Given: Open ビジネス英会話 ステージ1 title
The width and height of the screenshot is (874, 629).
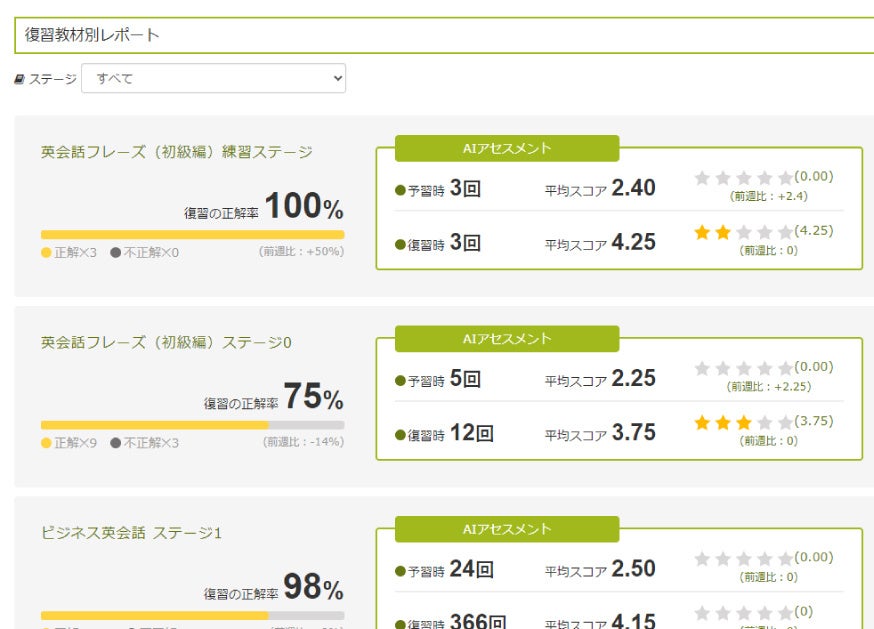Looking at the screenshot, I should pyautogui.click(x=131, y=533).
